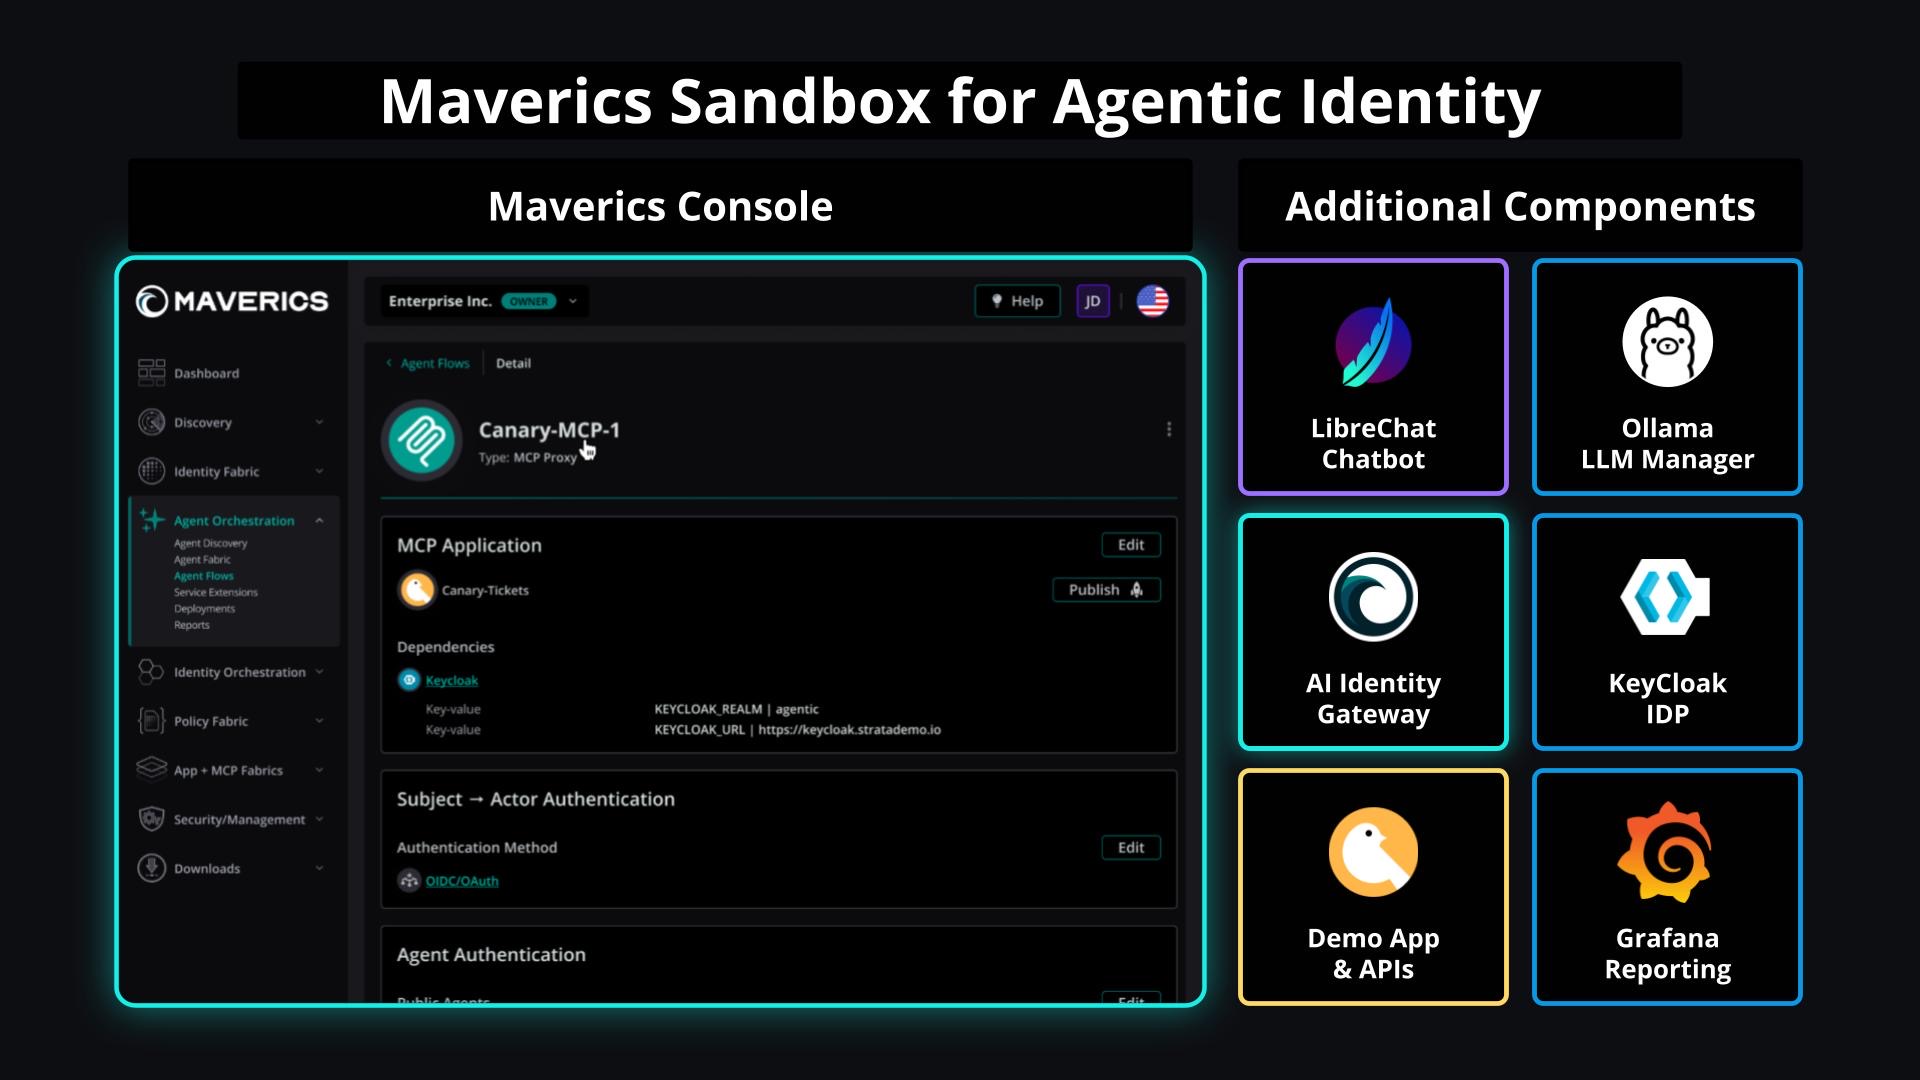Open the Help lightbulb button

point(1017,300)
